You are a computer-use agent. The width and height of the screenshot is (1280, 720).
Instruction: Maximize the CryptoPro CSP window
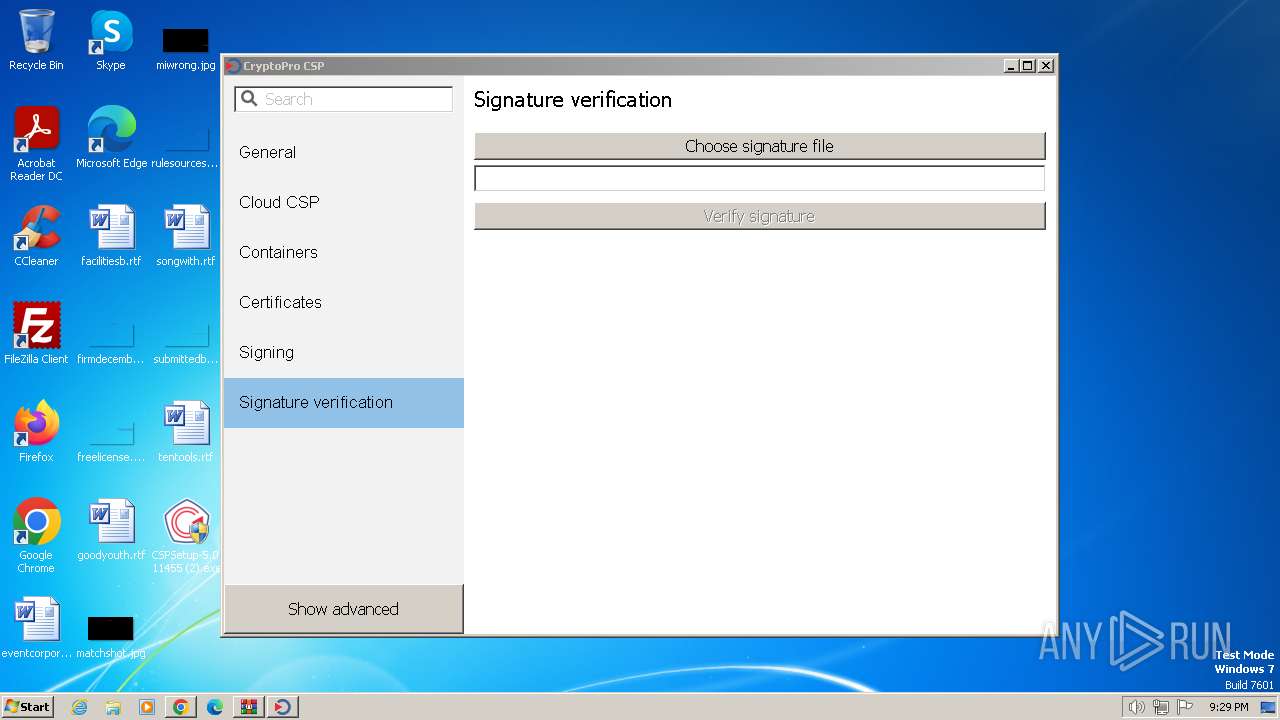coord(1028,66)
